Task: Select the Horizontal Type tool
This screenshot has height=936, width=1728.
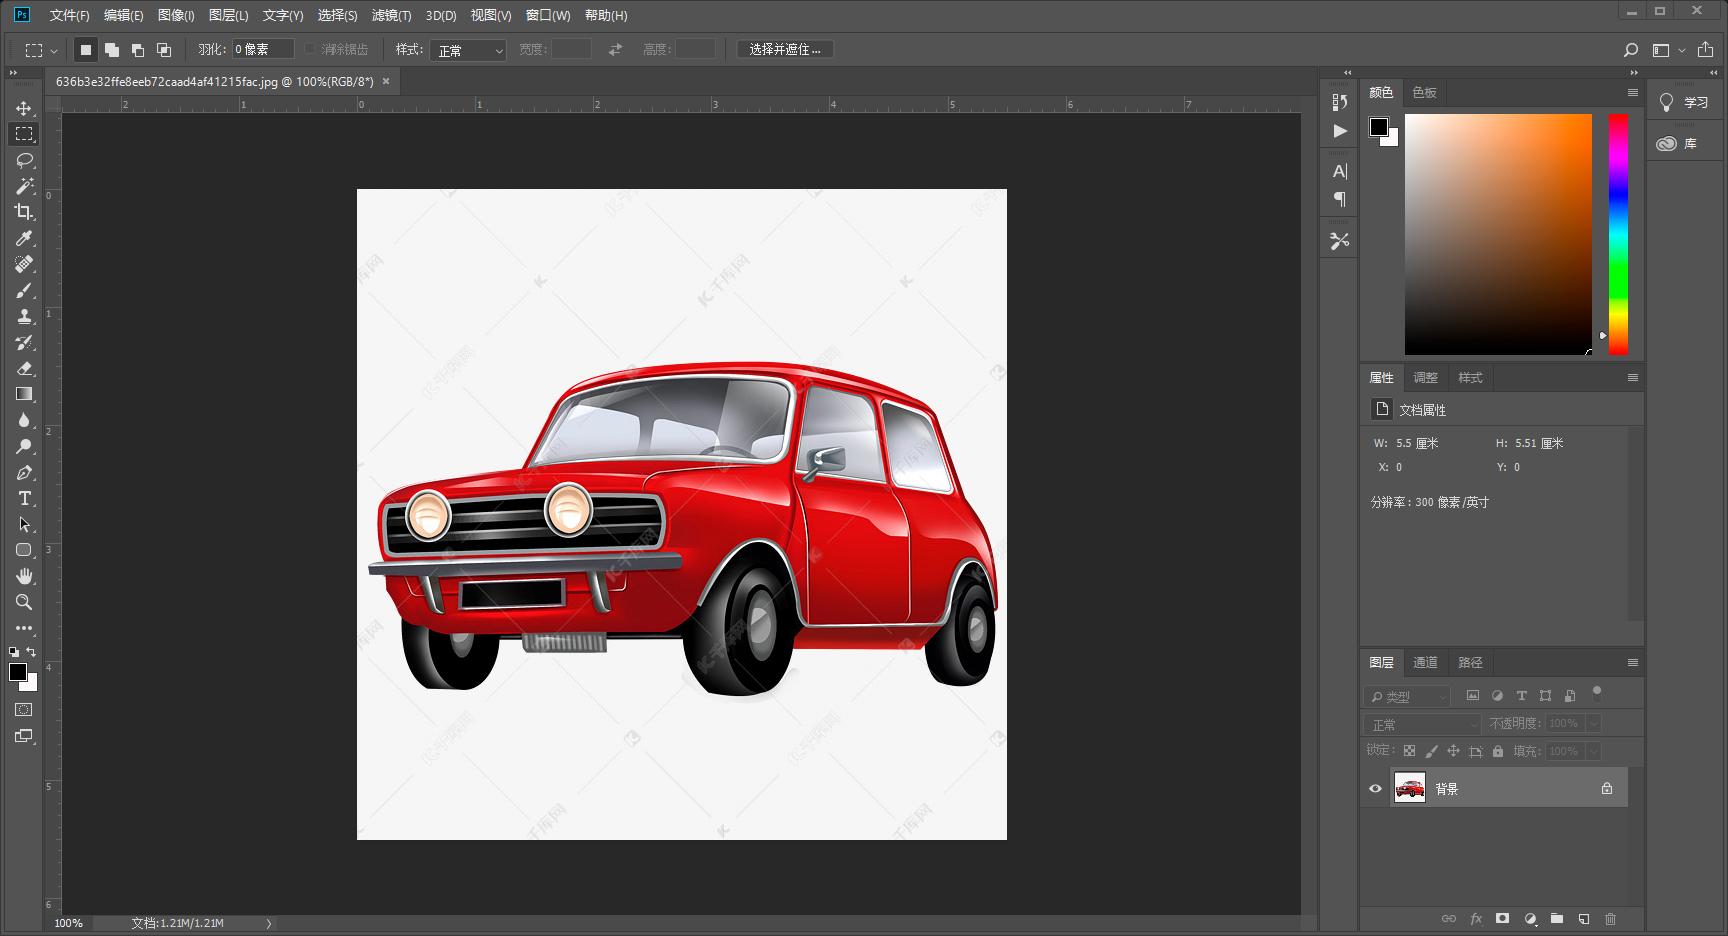Action: (24, 498)
